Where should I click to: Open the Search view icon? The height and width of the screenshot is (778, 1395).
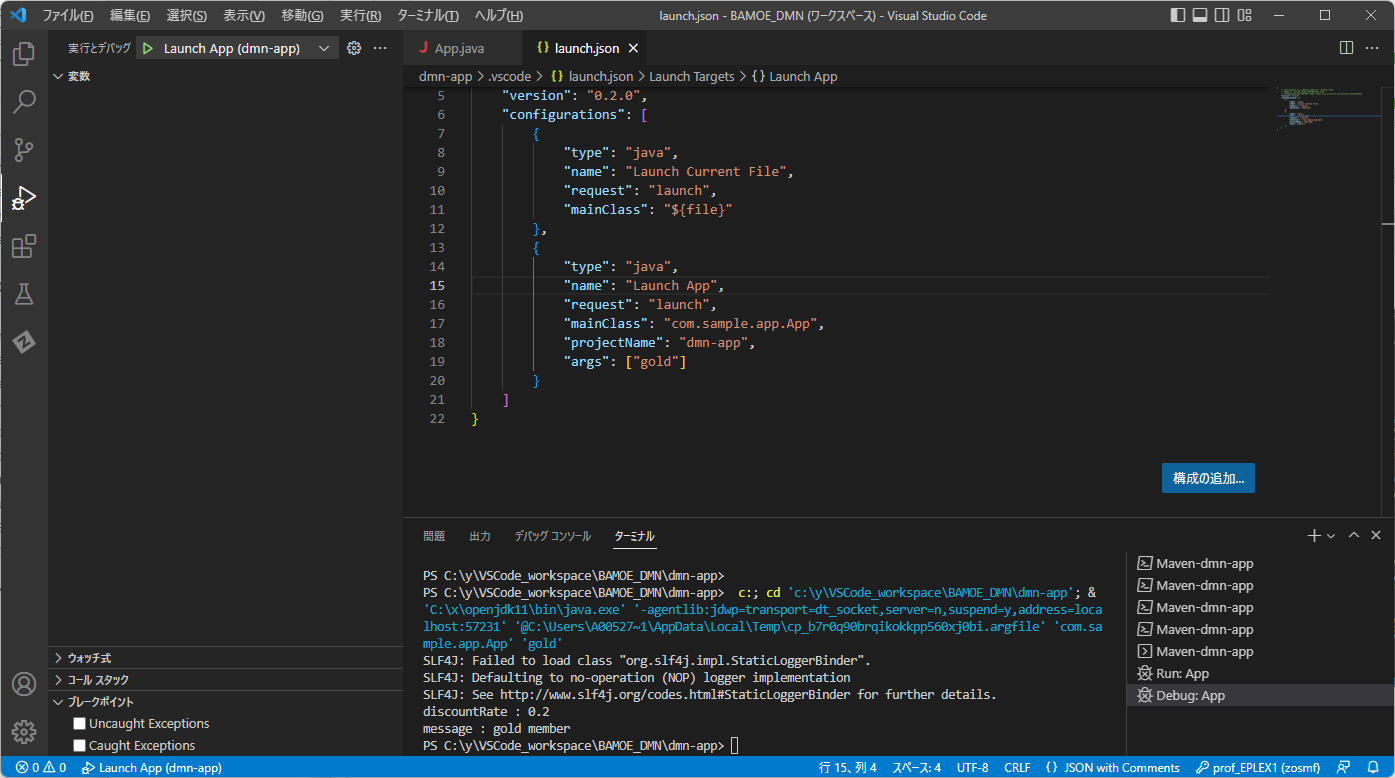pos(24,101)
